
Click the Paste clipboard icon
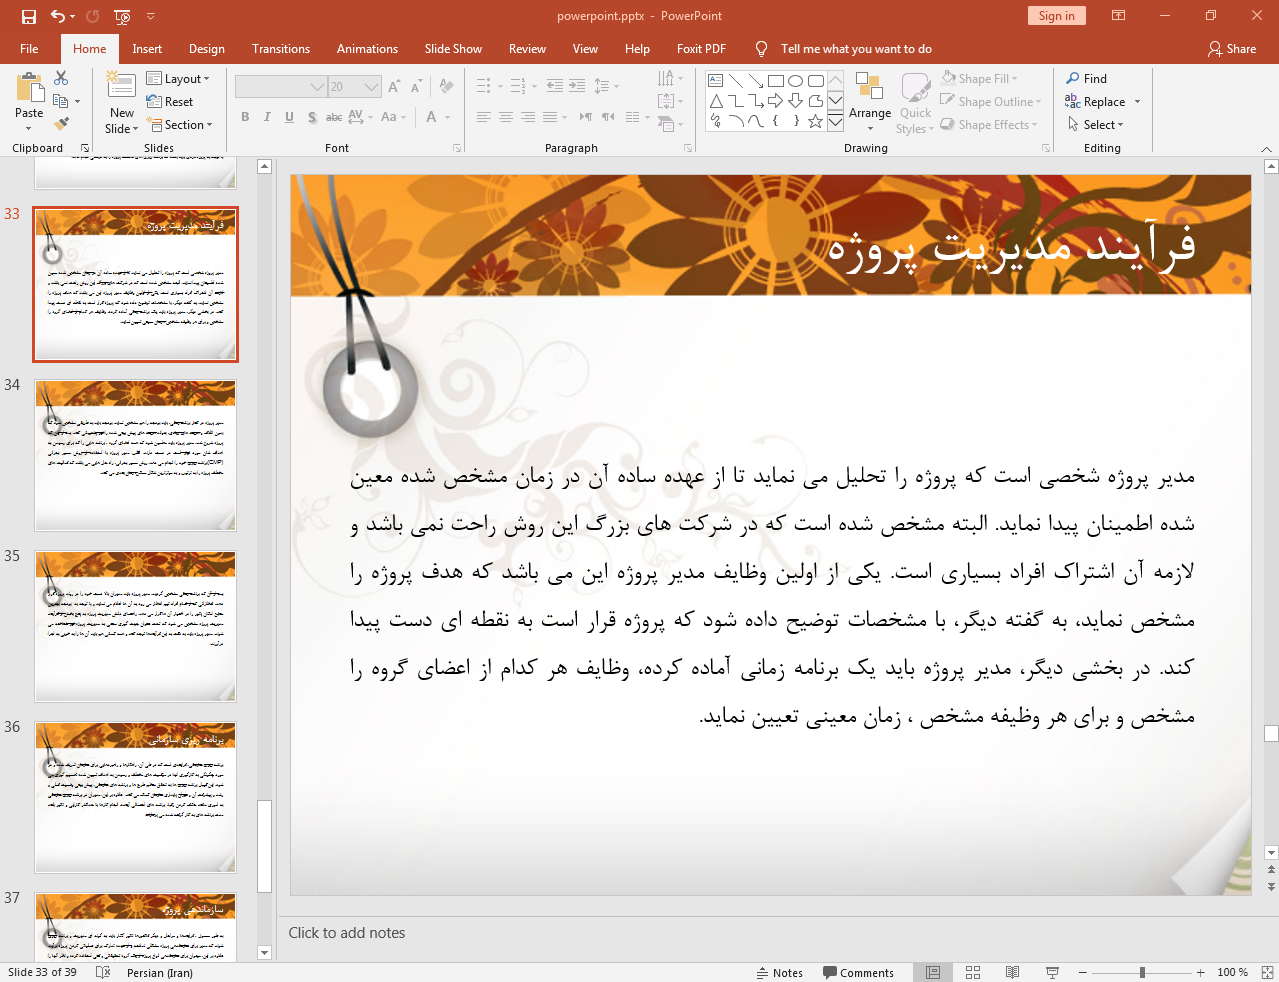click(x=29, y=89)
